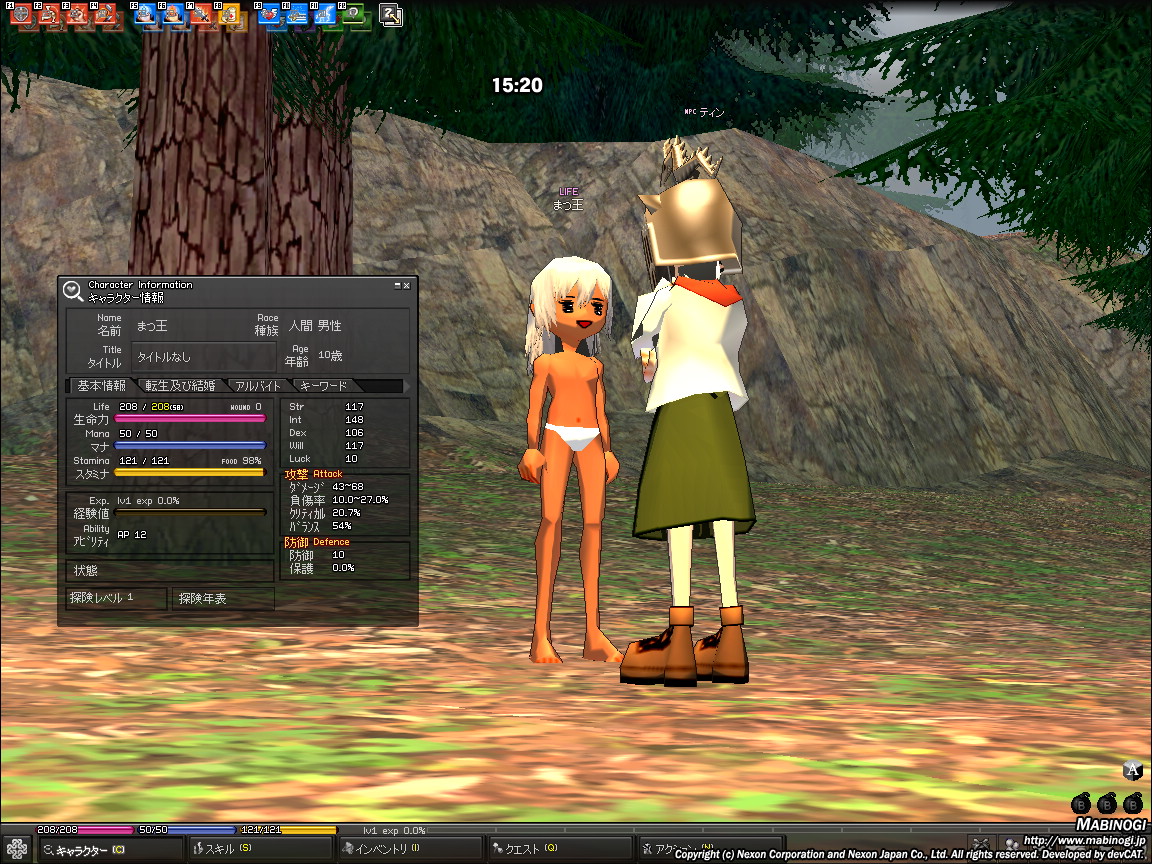The width and height of the screenshot is (1152, 864).
Task: Click the 探険レベル 1 button
Action: click(x=116, y=598)
